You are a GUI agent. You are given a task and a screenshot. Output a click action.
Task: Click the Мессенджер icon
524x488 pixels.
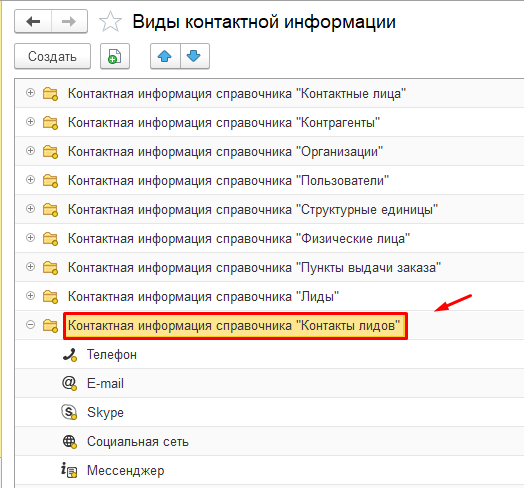pos(69,470)
